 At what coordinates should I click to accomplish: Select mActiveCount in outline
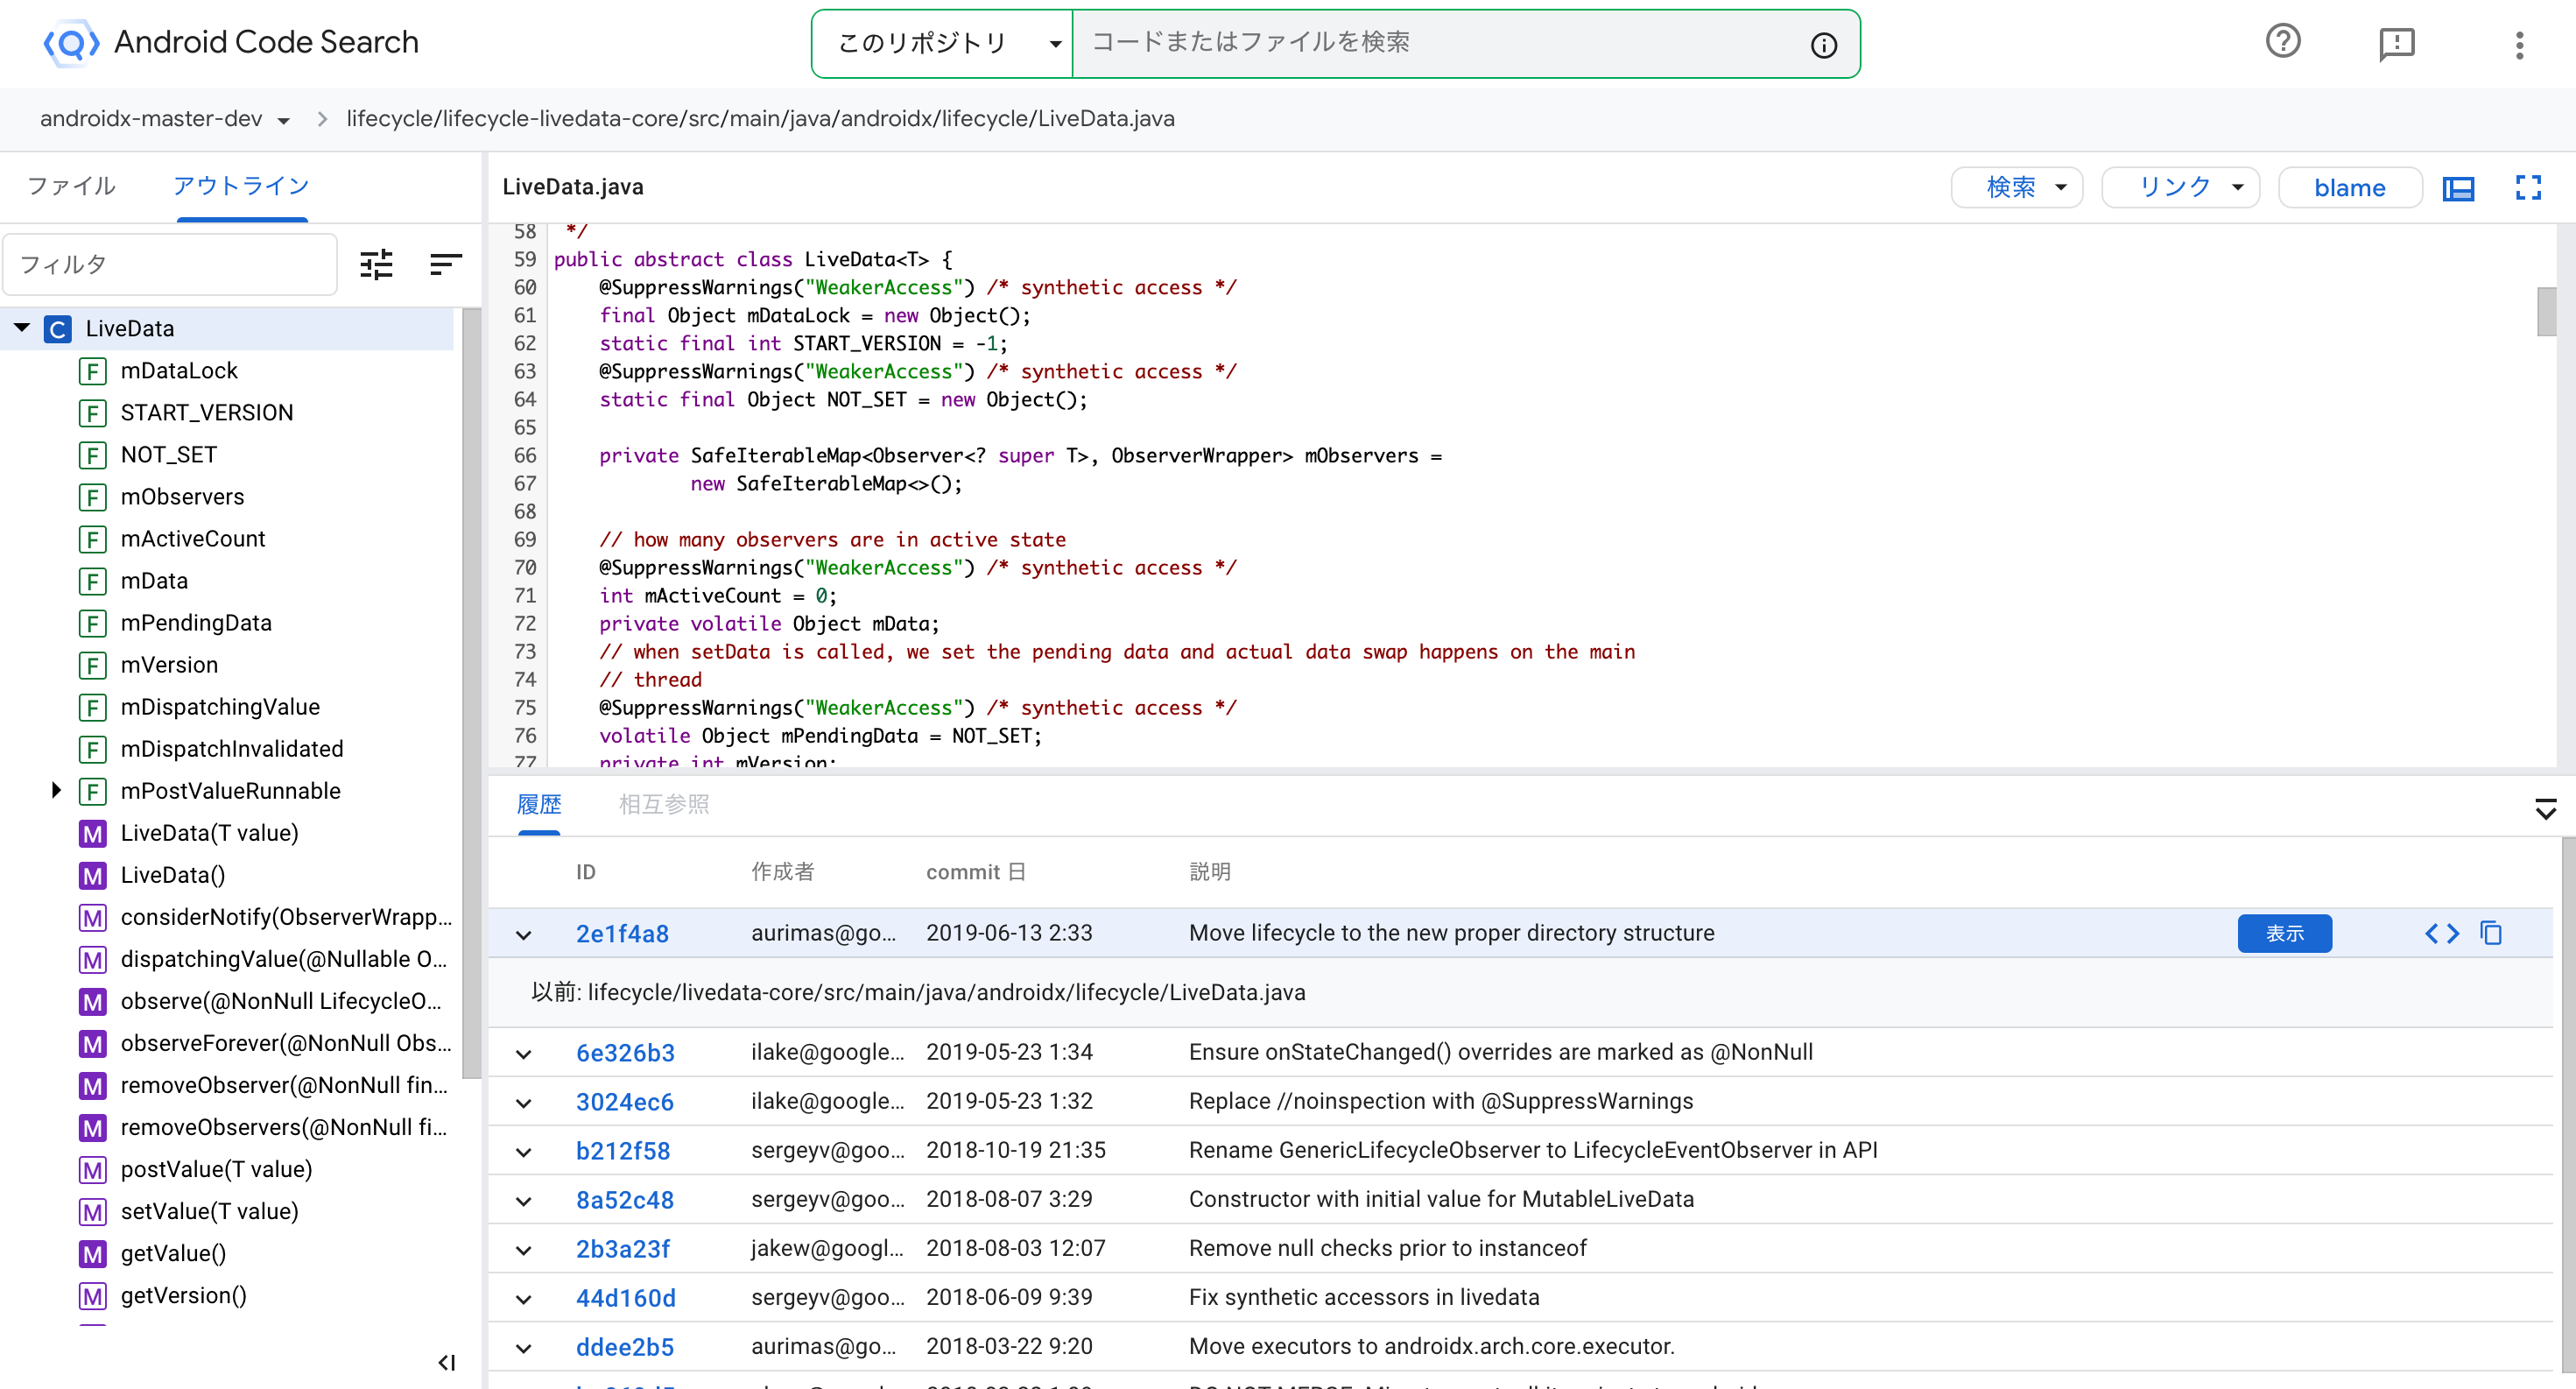[x=193, y=539]
